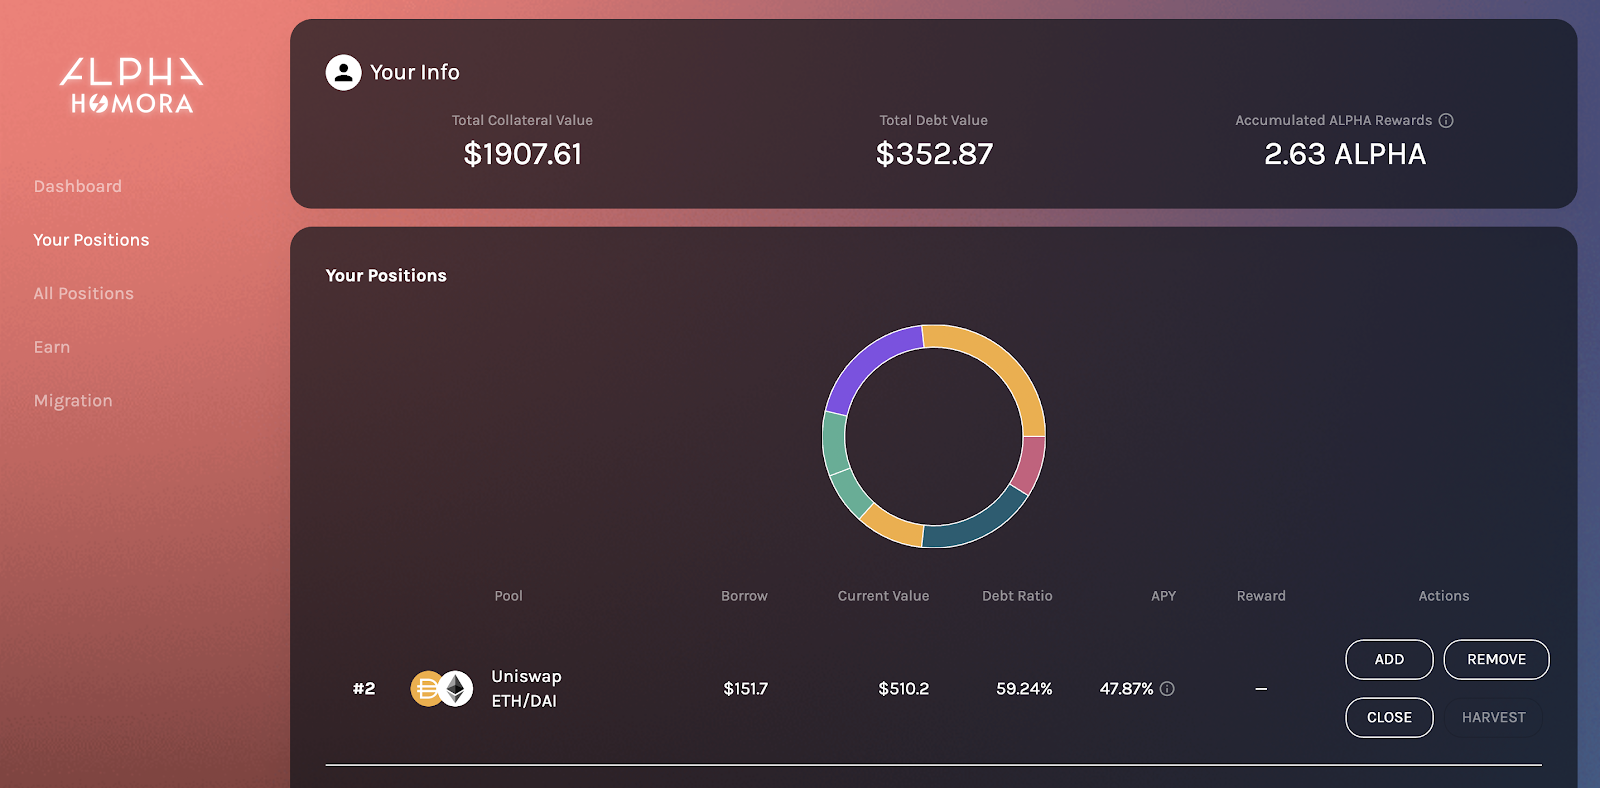Image resolution: width=1600 pixels, height=788 pixels.
Task: Click the ADD button for position #2
Action: coord(1389,659)
